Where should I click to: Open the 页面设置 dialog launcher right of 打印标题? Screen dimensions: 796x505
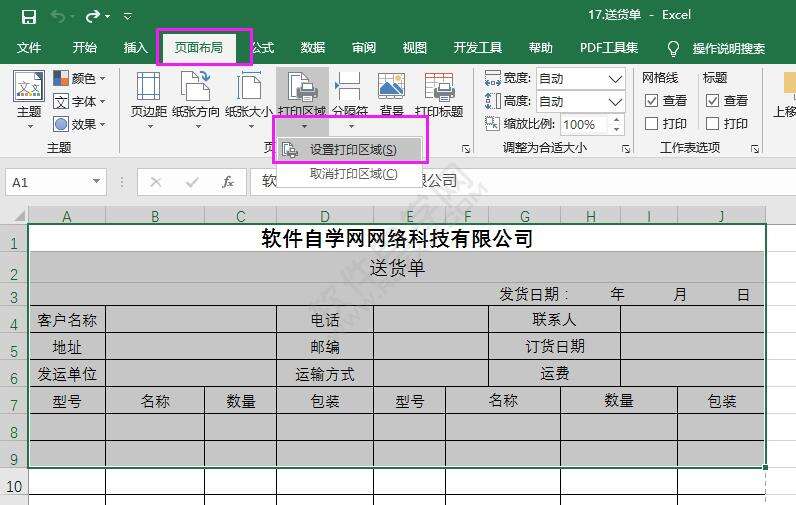coord(466,149)
